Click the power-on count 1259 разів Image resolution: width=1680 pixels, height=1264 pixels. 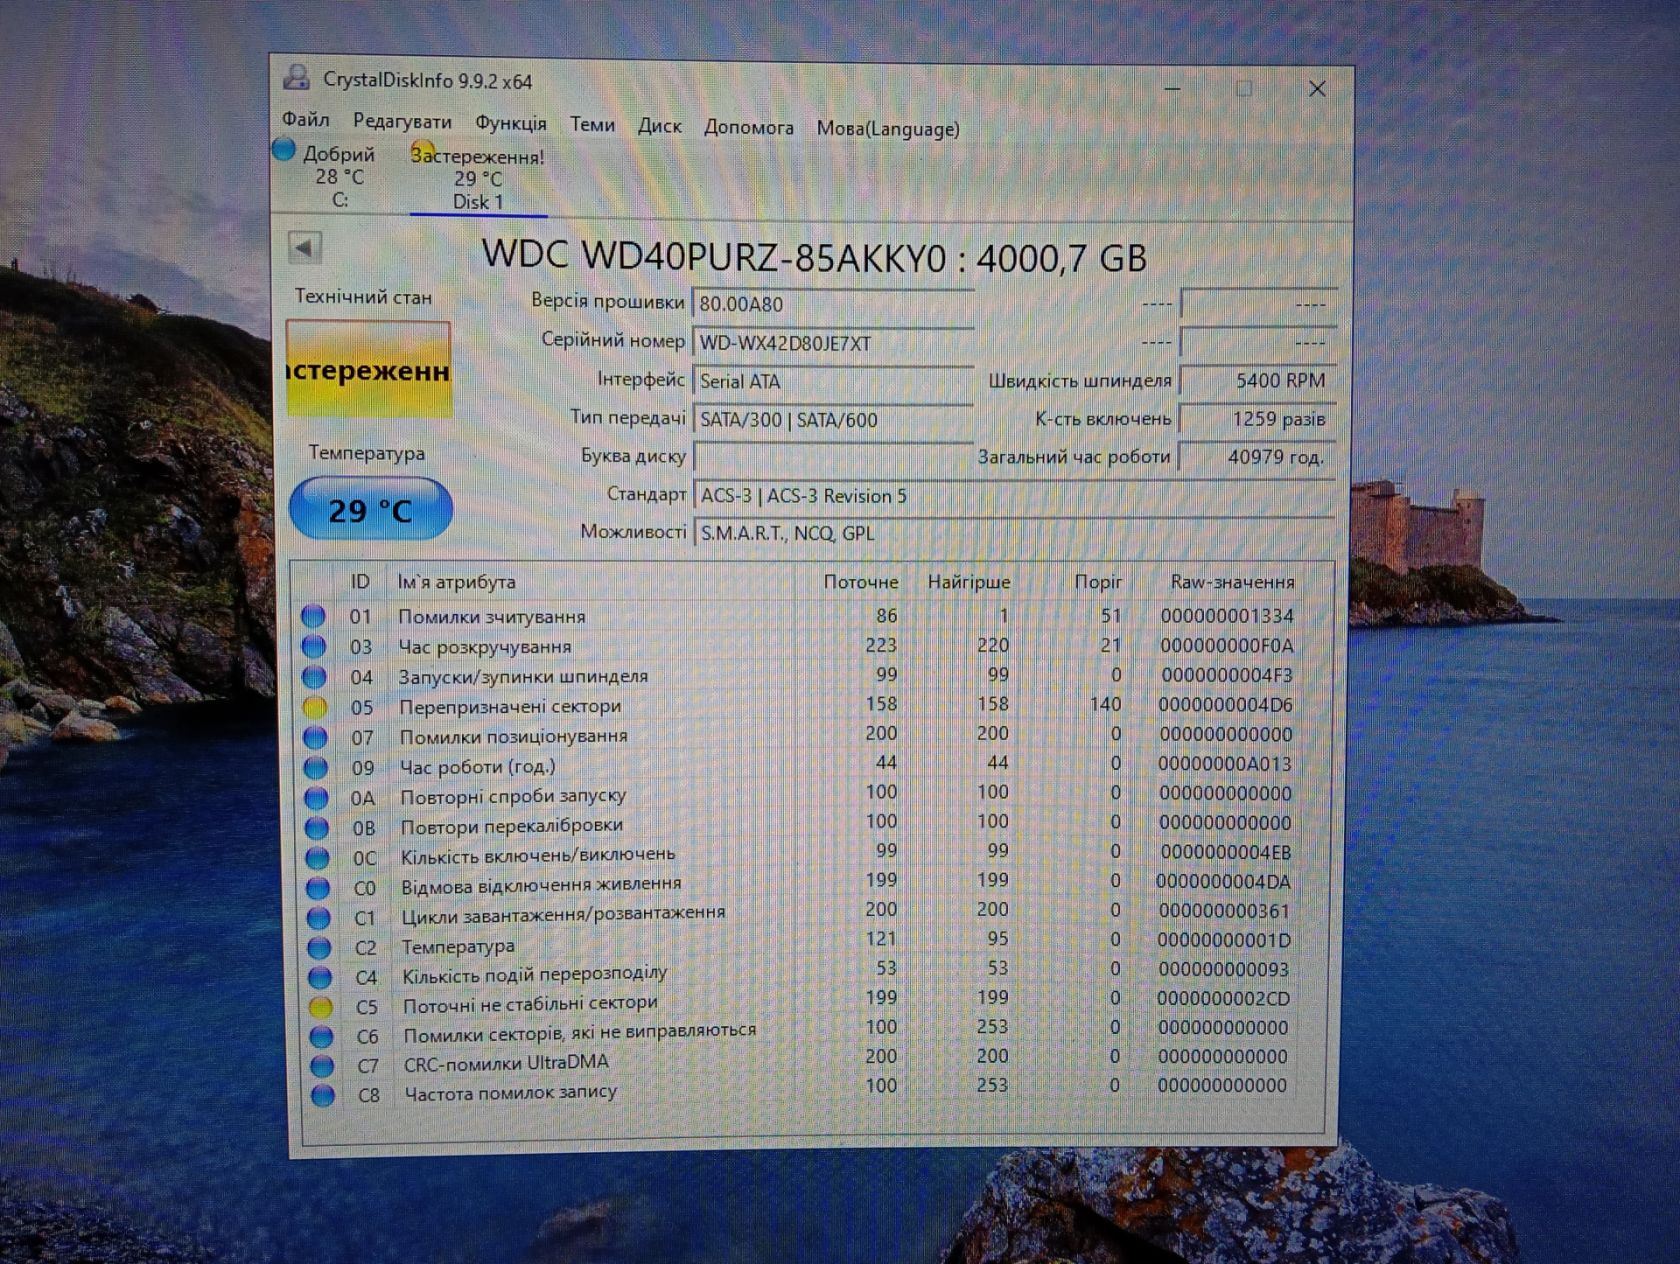click(1257, 418)
